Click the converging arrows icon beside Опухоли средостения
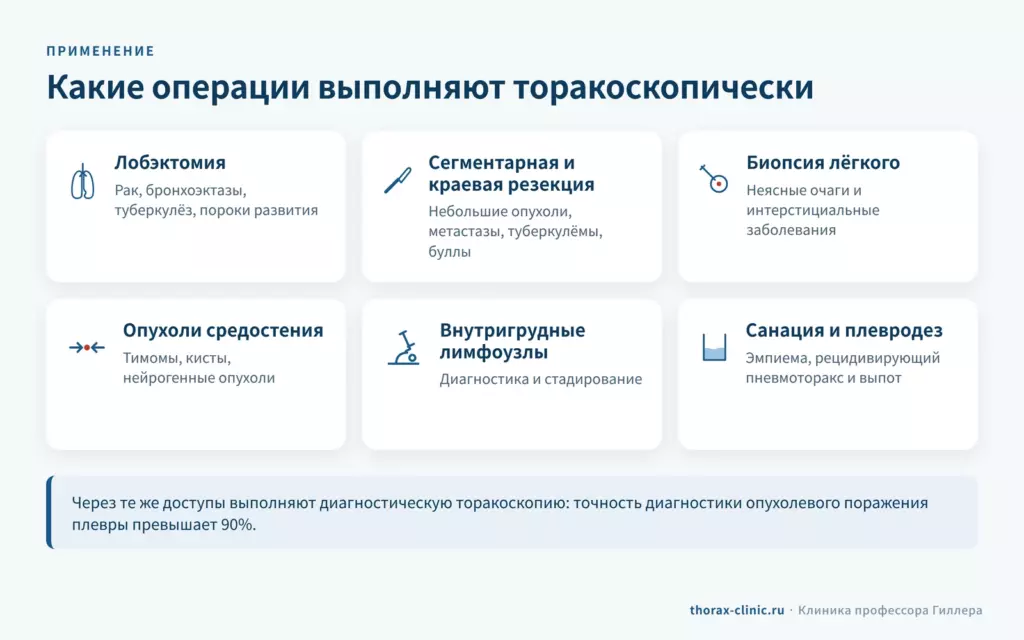1024x640 pixels. (87, 347)
